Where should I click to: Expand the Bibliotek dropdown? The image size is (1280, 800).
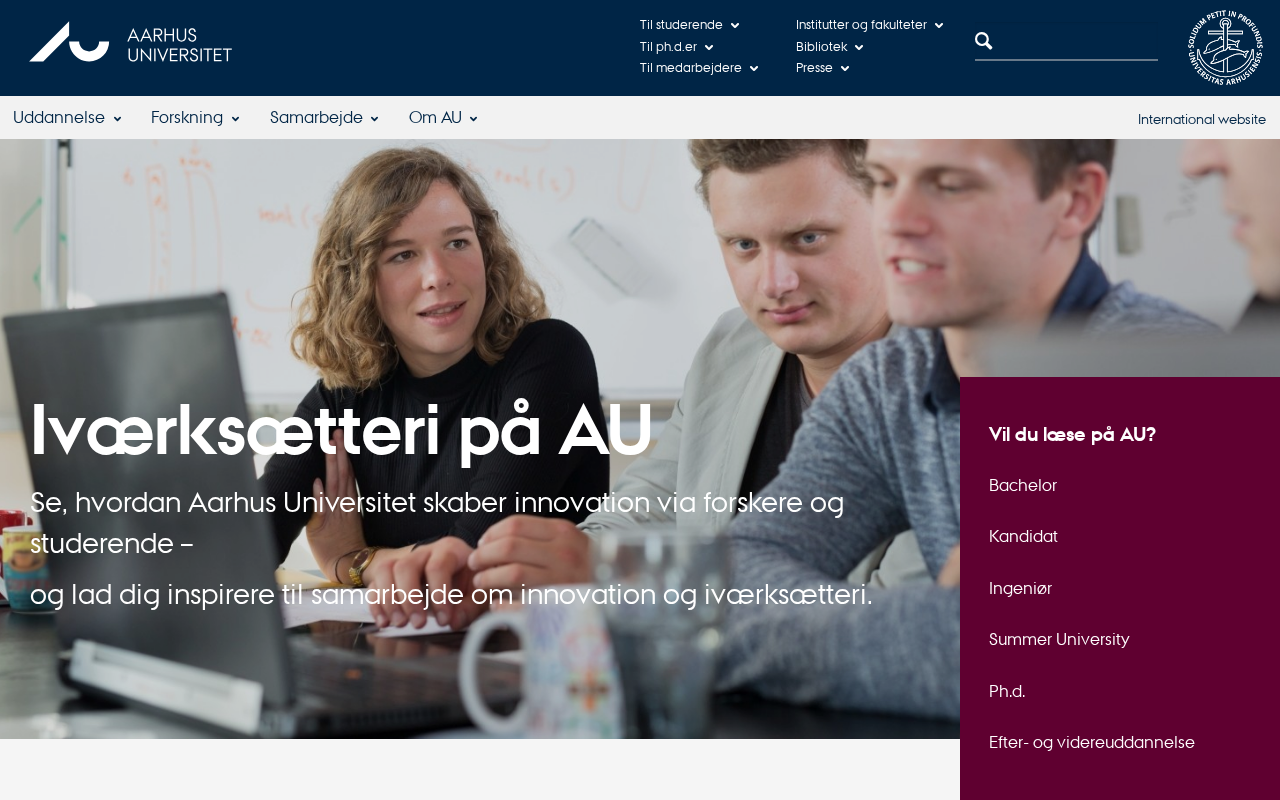(829, 47)
